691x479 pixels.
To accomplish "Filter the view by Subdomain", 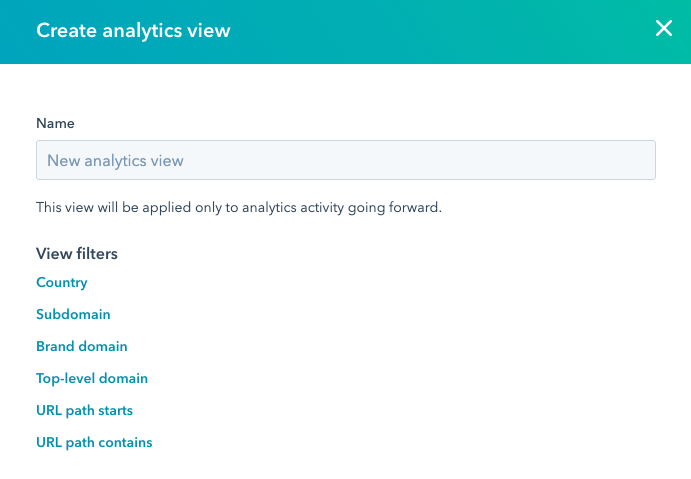I will 73,315.
